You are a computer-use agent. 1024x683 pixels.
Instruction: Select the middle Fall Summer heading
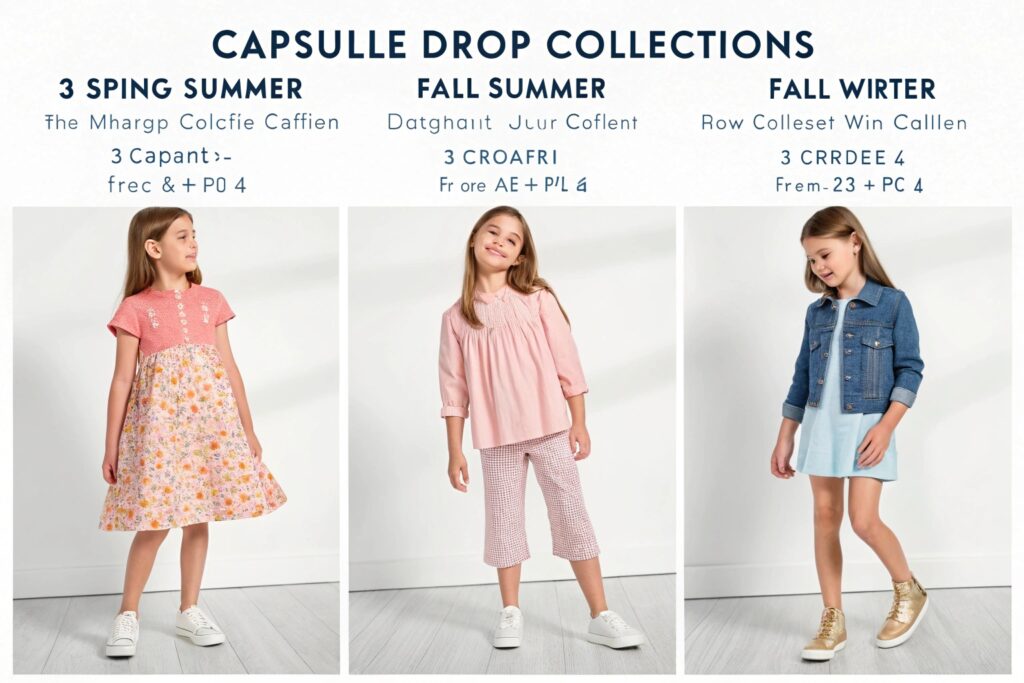pyautogui.click(x=511, y=89)
